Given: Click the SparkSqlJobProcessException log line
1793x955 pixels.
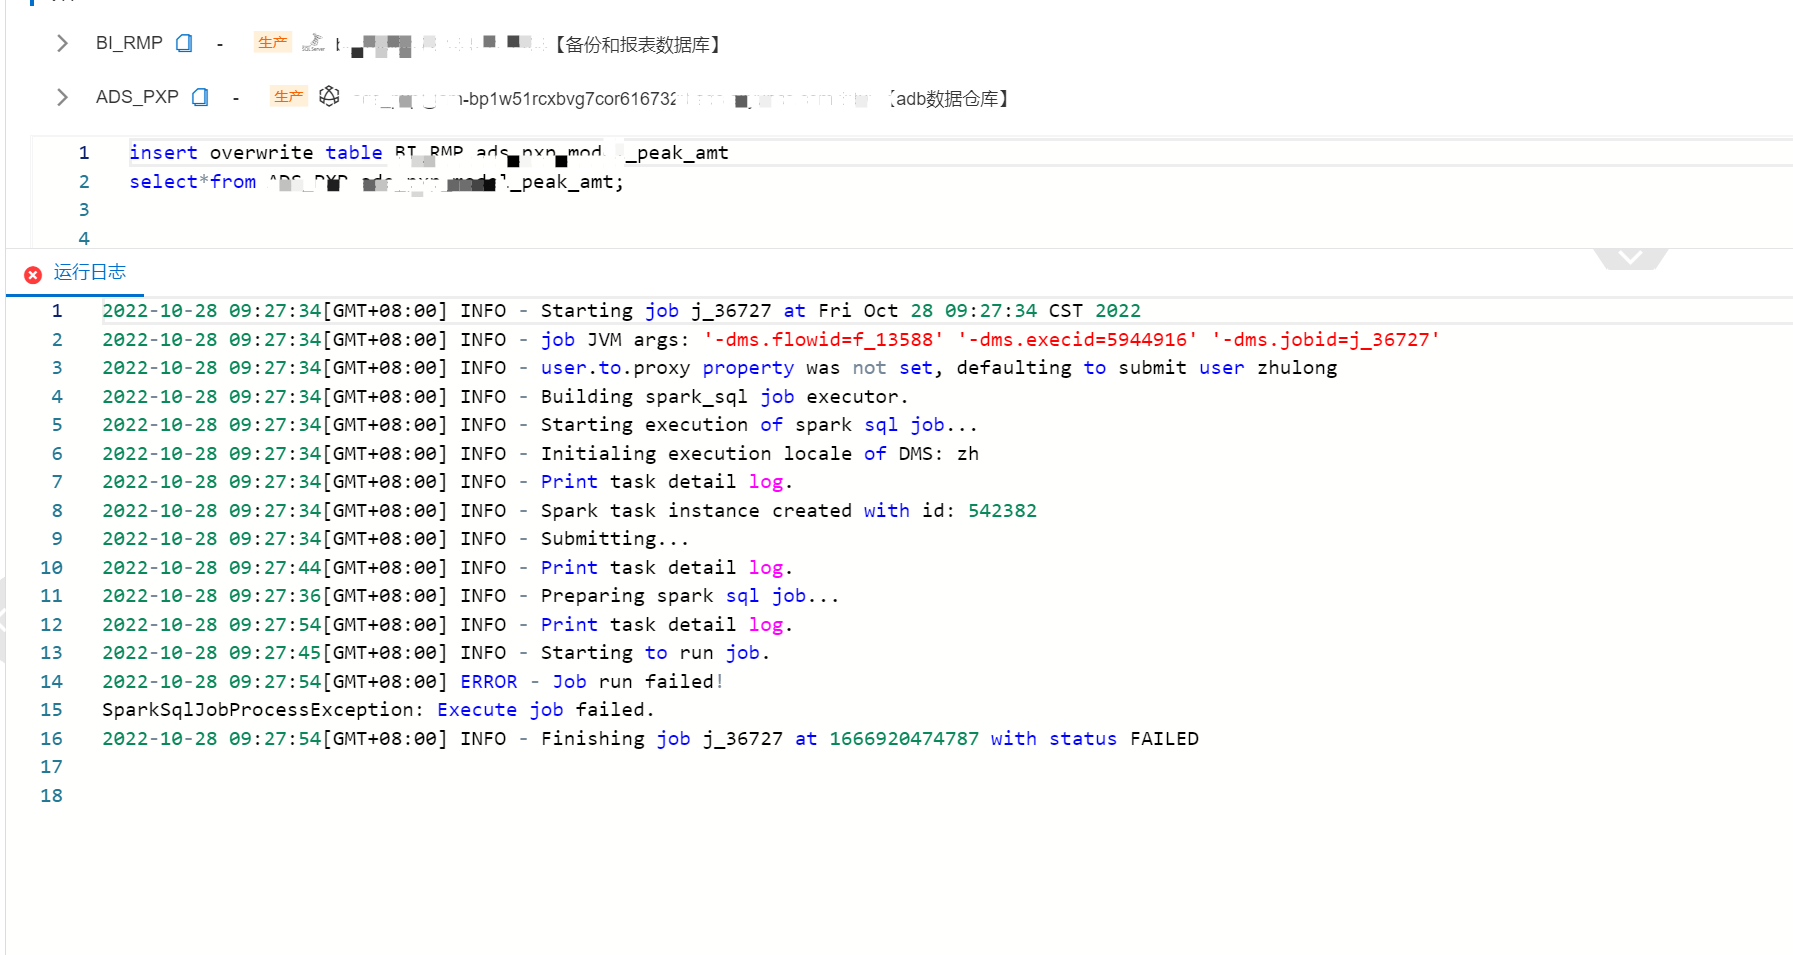Looking at the screenshot, I should click(x=378, y=710).
